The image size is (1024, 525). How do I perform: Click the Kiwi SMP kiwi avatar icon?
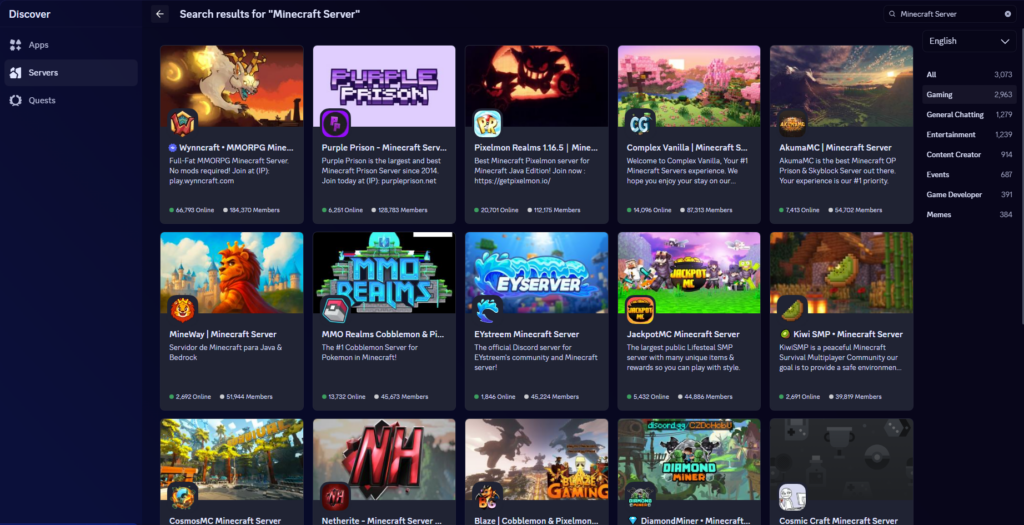tap(792, 310)
